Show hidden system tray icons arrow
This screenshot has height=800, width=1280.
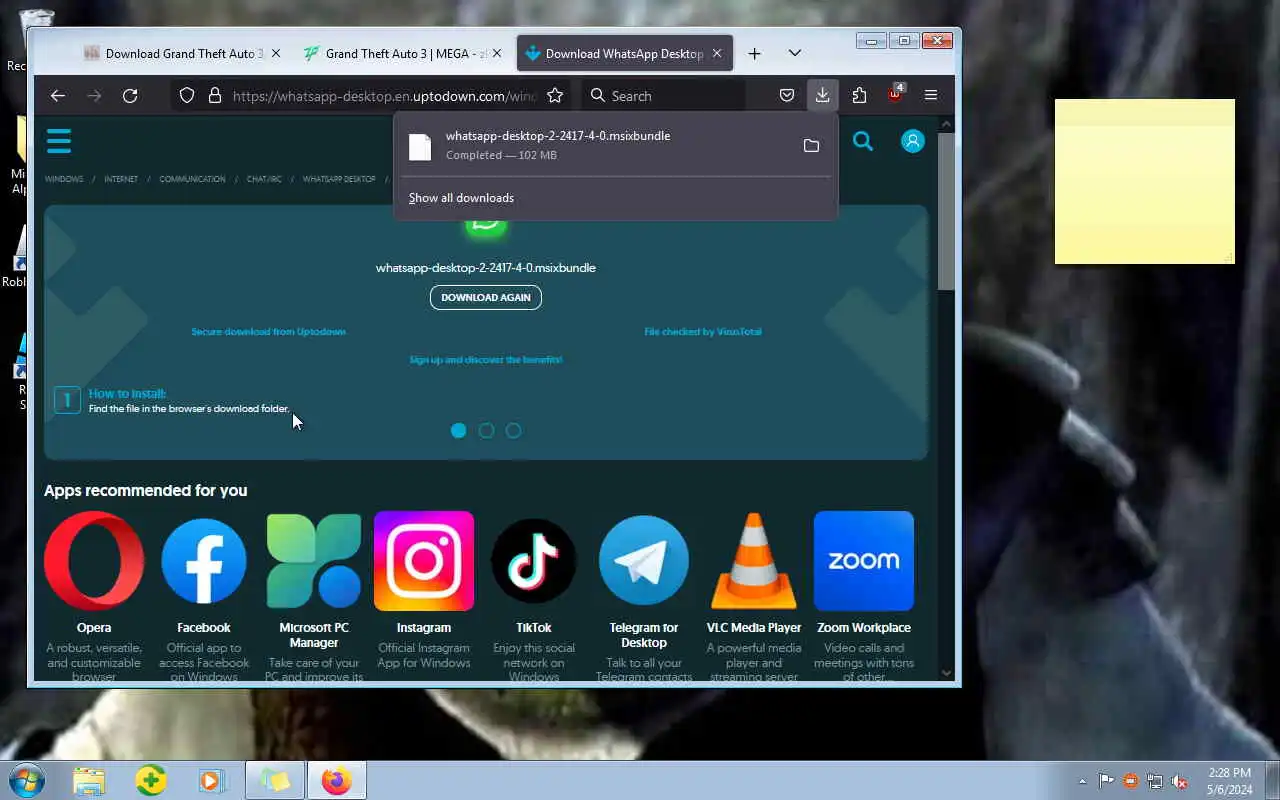coord(1082,781)
